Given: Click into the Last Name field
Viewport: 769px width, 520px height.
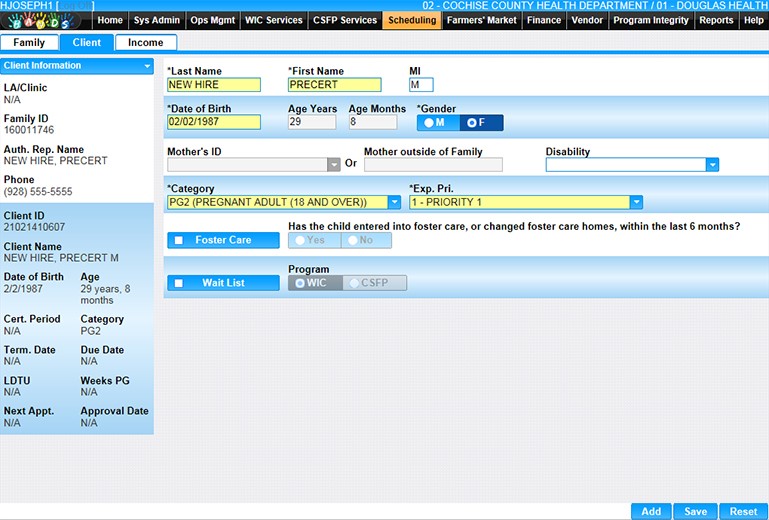Looking at the screenshot, I should (213, 85).
